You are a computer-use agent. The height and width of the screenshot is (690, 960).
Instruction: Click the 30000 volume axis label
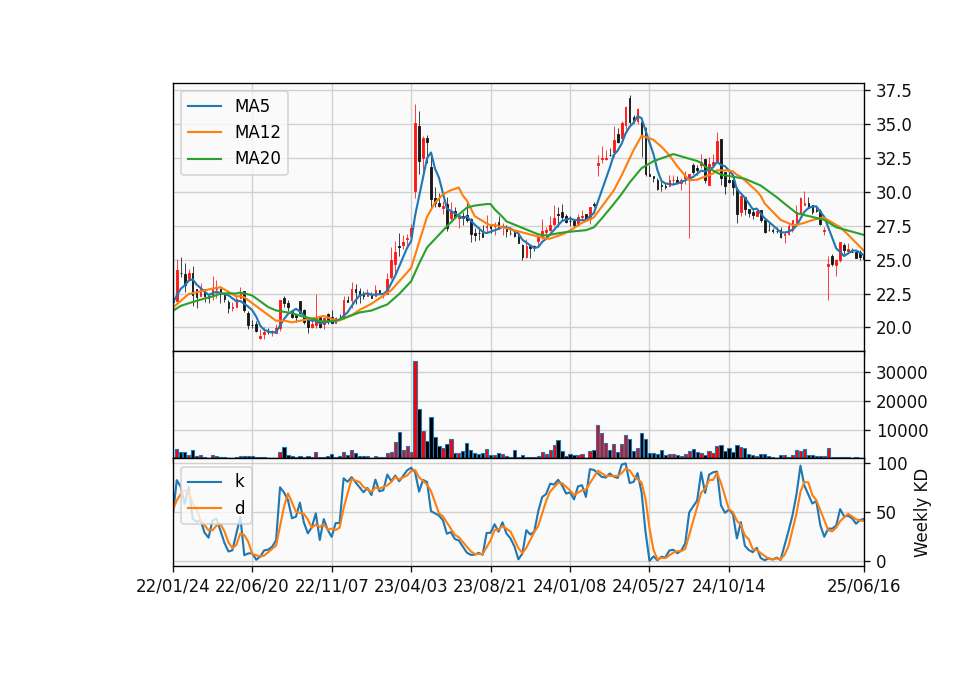click(901, 373)
